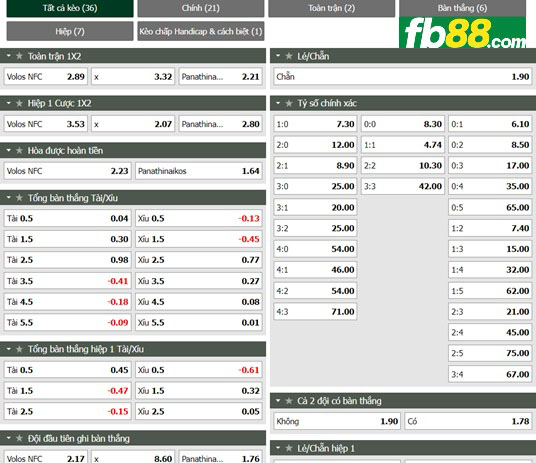Image resolution: width=536 pixels, height=463 pixels.
Task: Pick first-half Tài 2.5 at -0.15
Action: (x=67, y=411)
